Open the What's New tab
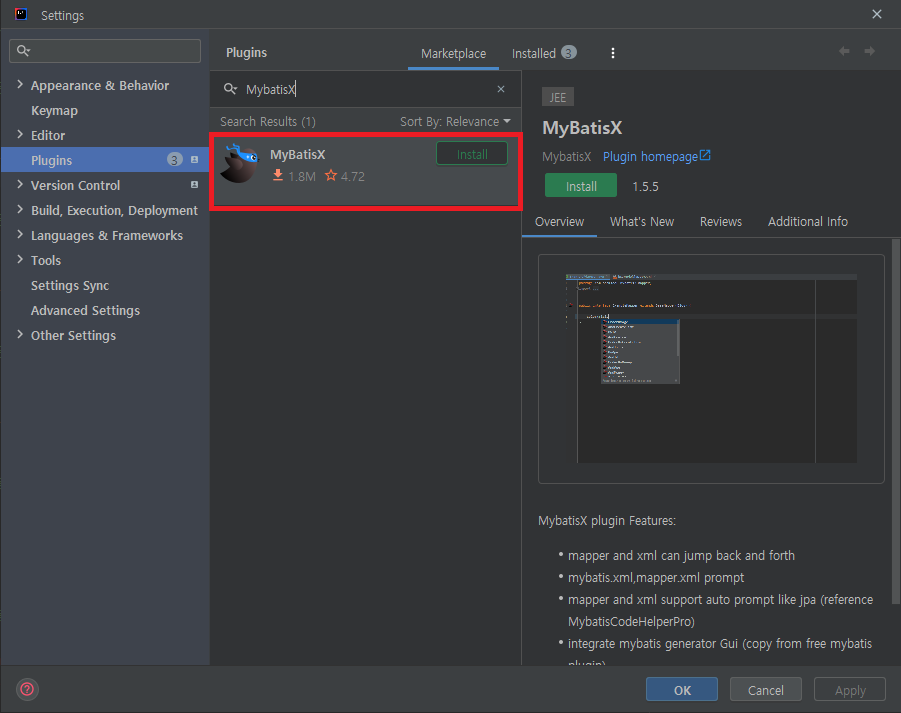The width and height of the screenshot is (901, 713). [x=642, y=222]
